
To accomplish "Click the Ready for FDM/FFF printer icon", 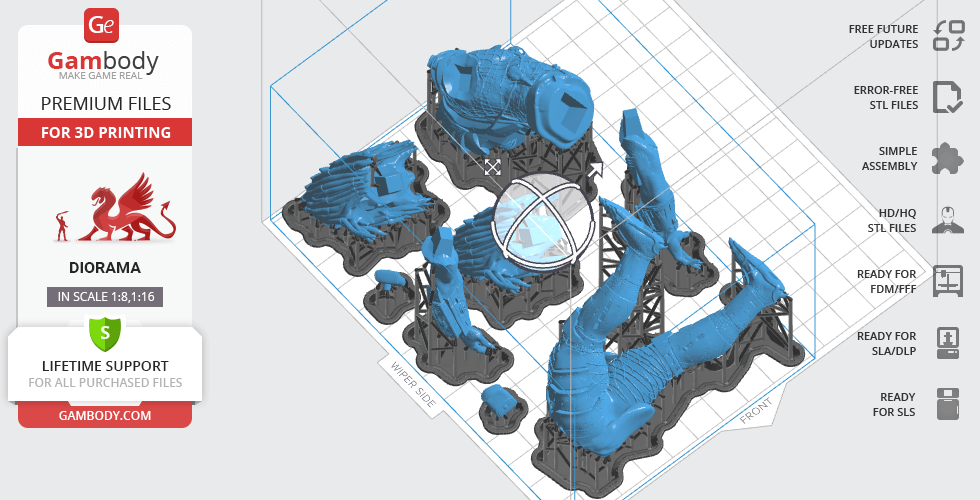I will 947,281.
